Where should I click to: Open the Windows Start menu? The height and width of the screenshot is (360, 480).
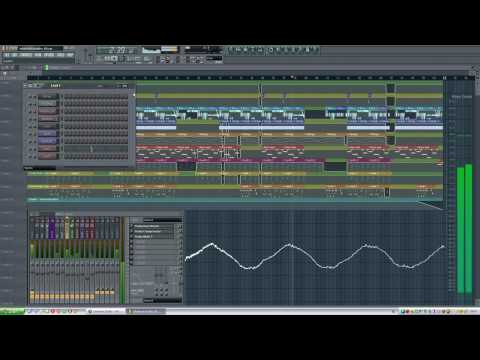[x=12, y=311]
